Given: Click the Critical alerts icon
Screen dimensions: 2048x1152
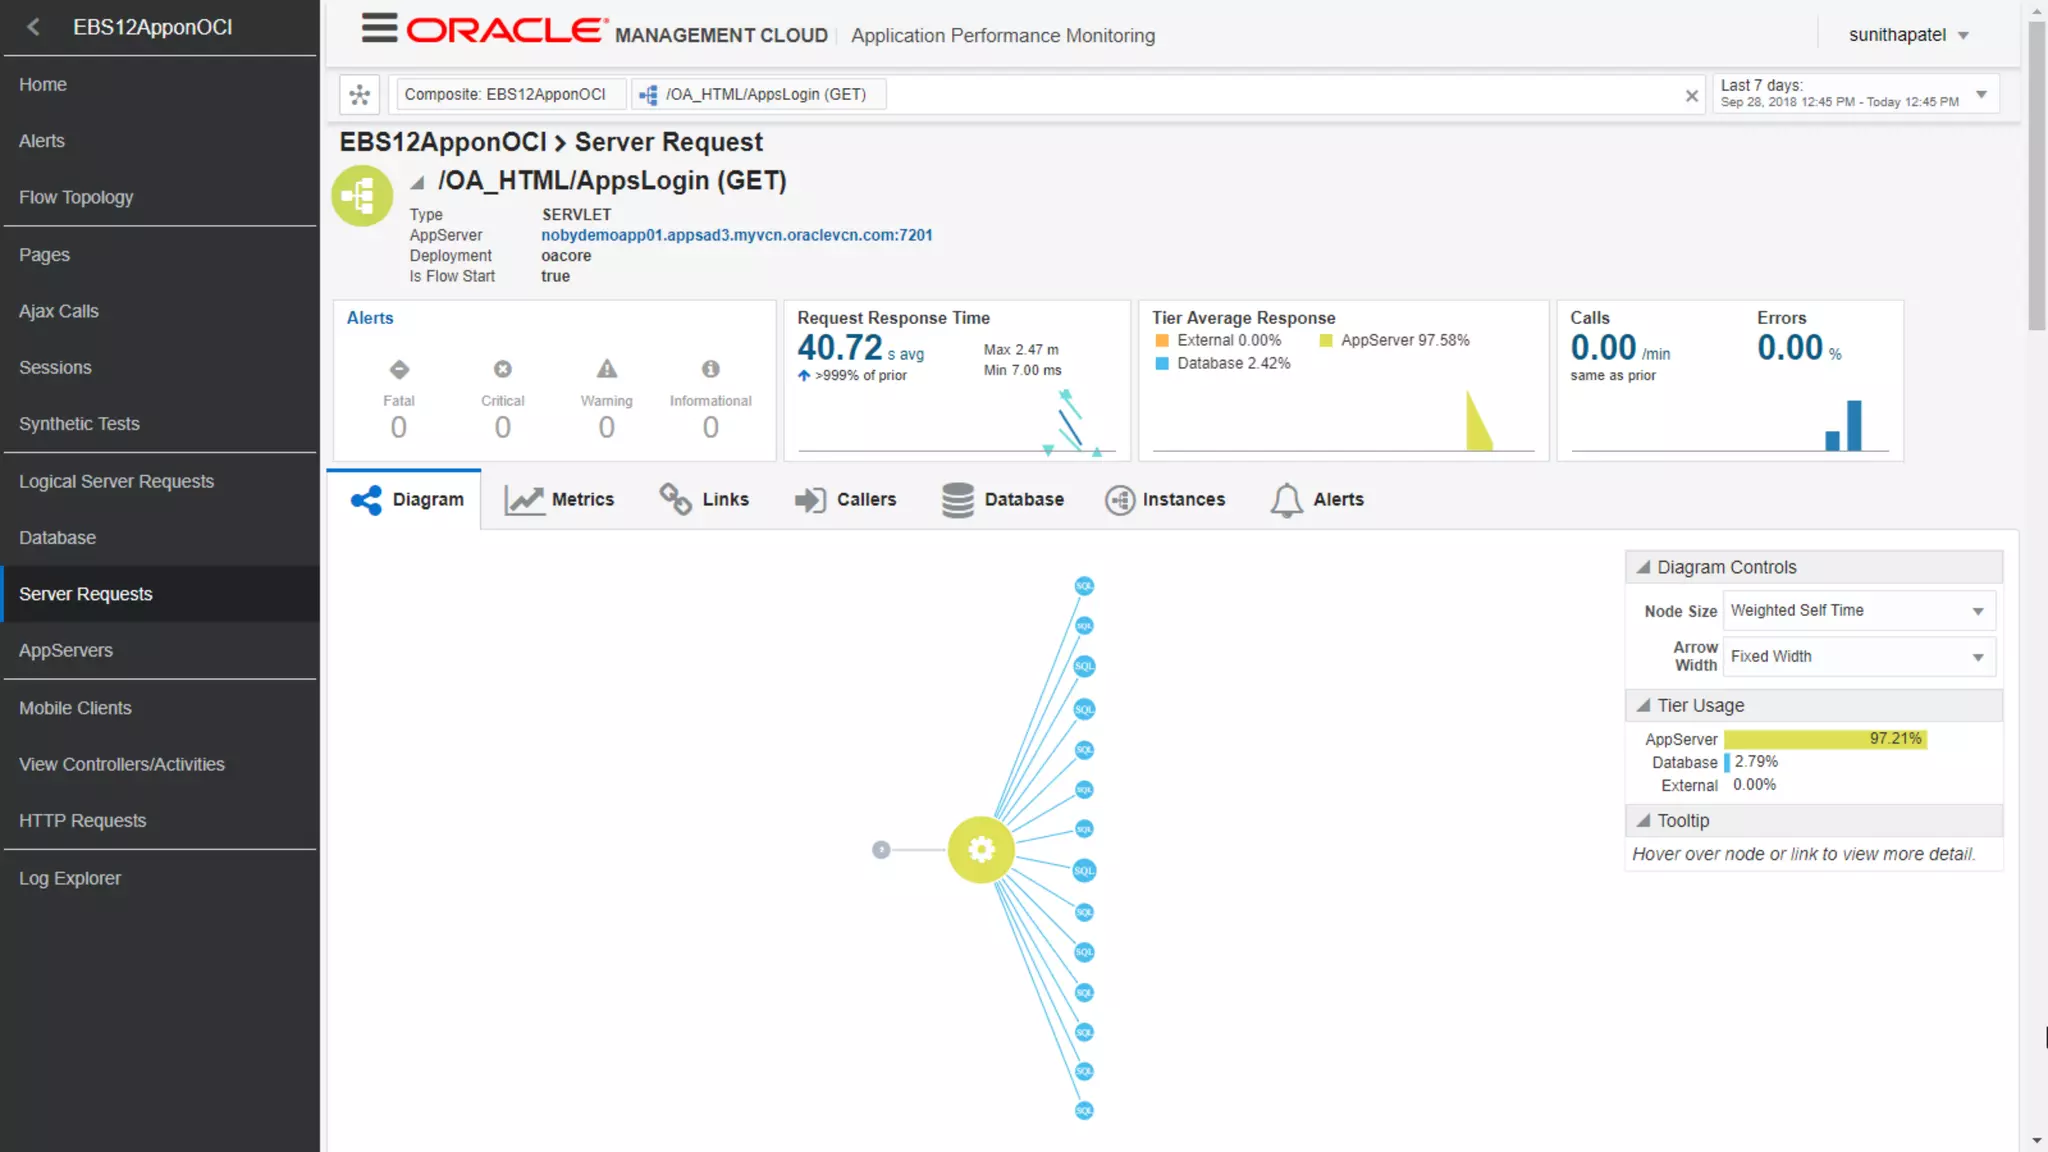Looking at the screenshot, I should (x=503, y=369).
